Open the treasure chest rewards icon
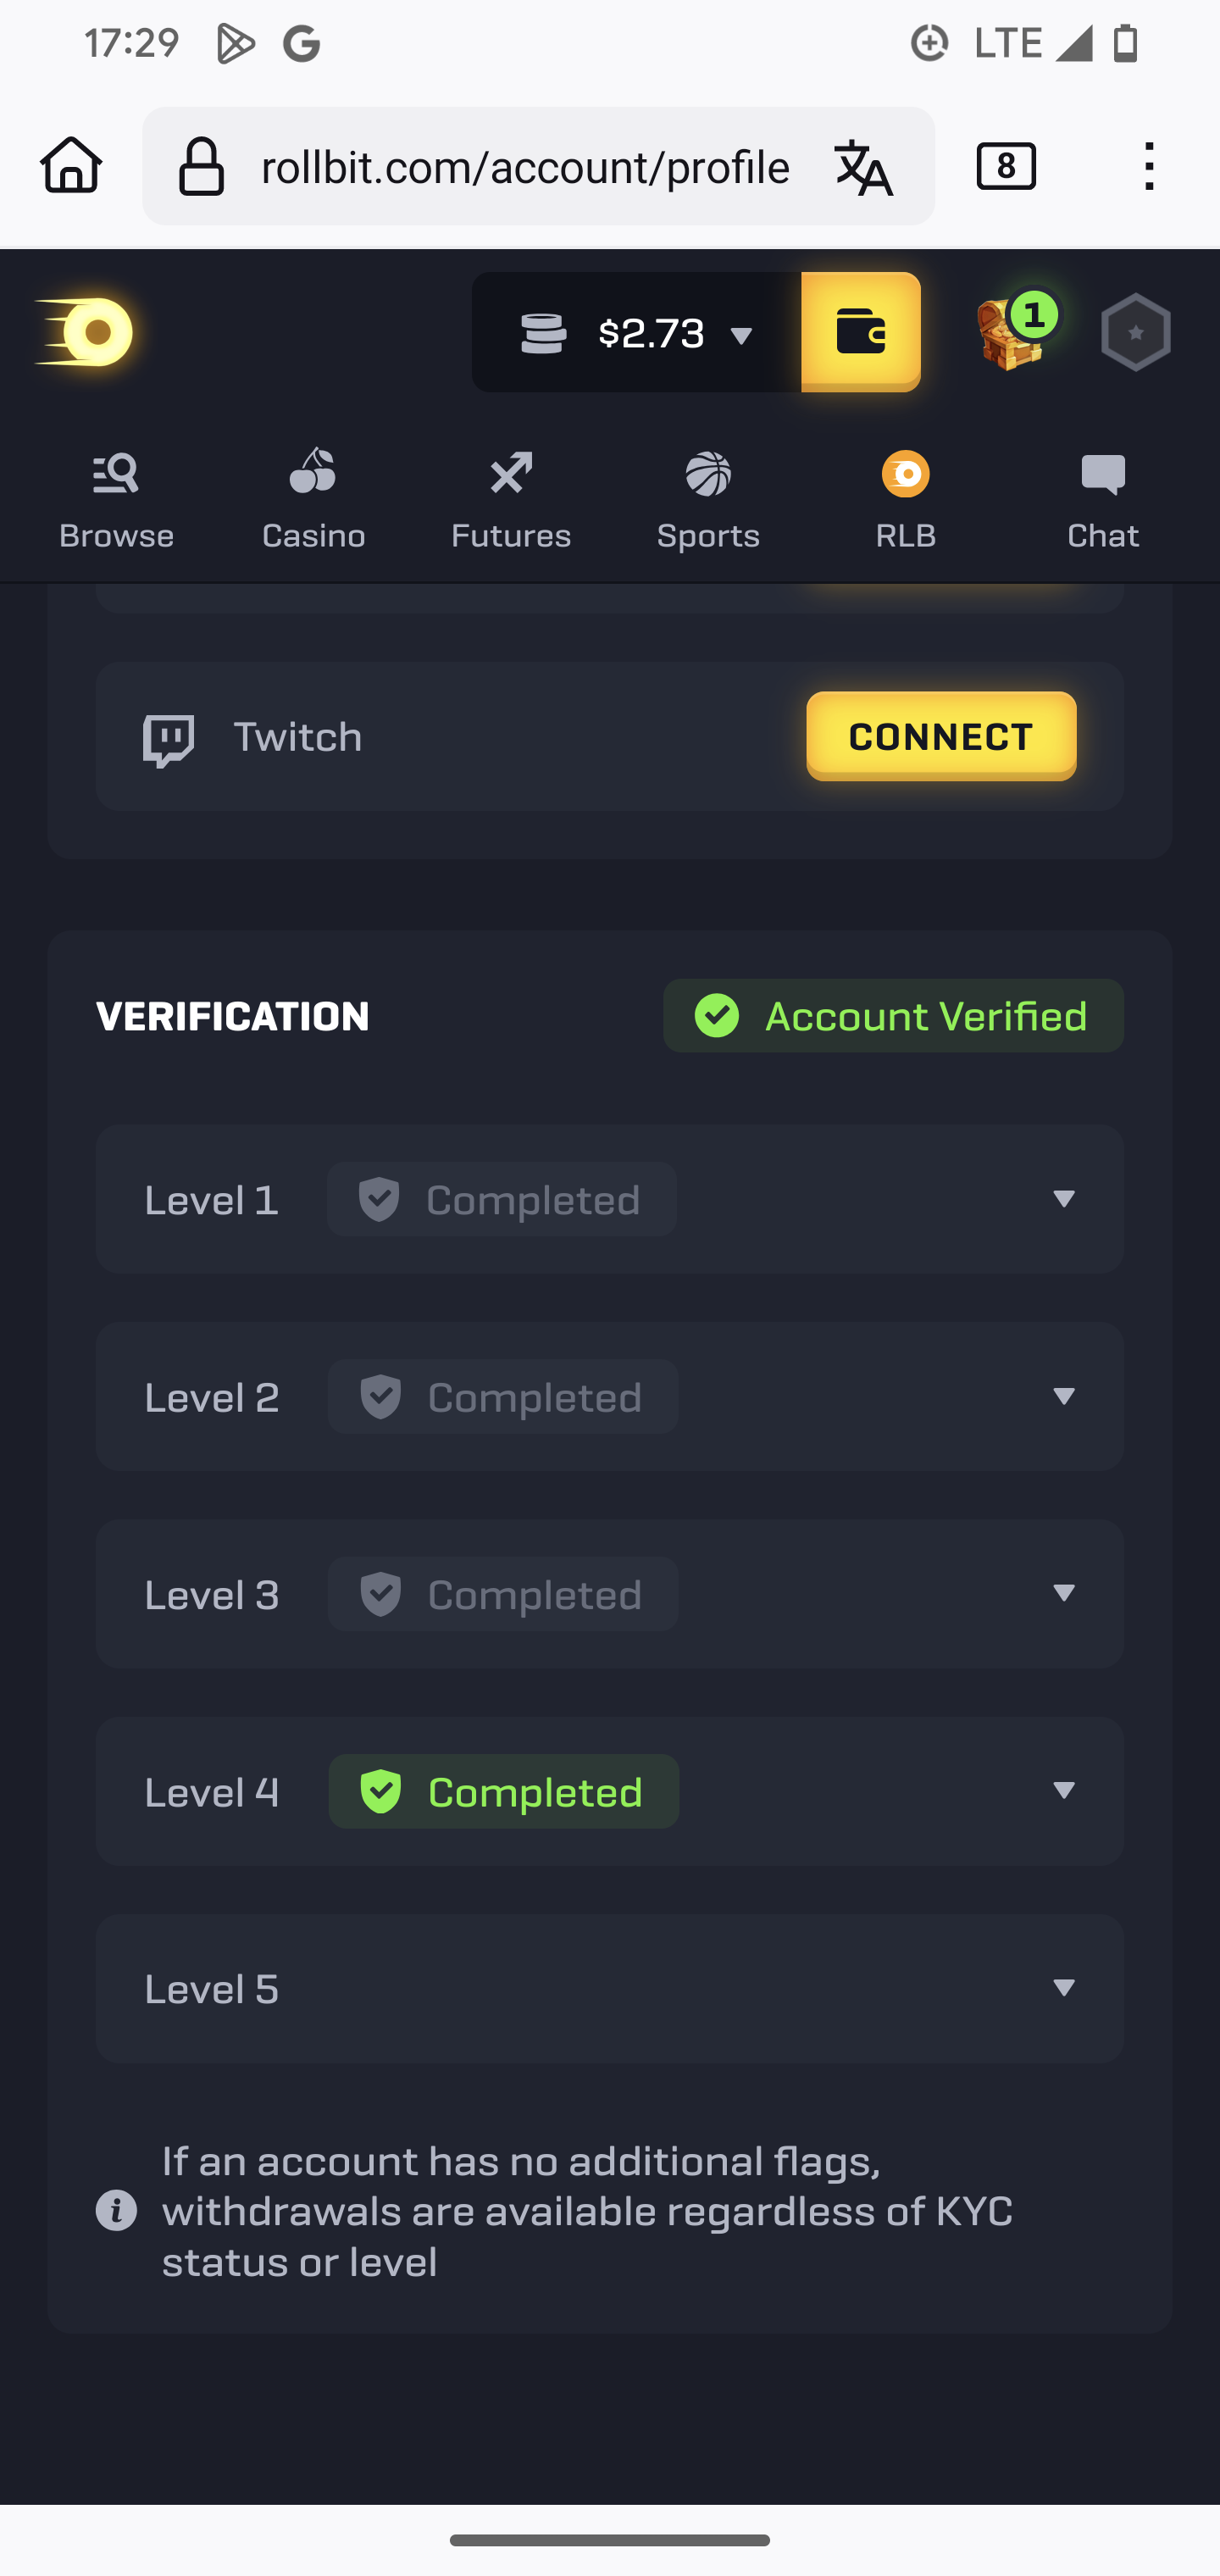 click(1012, 334)
